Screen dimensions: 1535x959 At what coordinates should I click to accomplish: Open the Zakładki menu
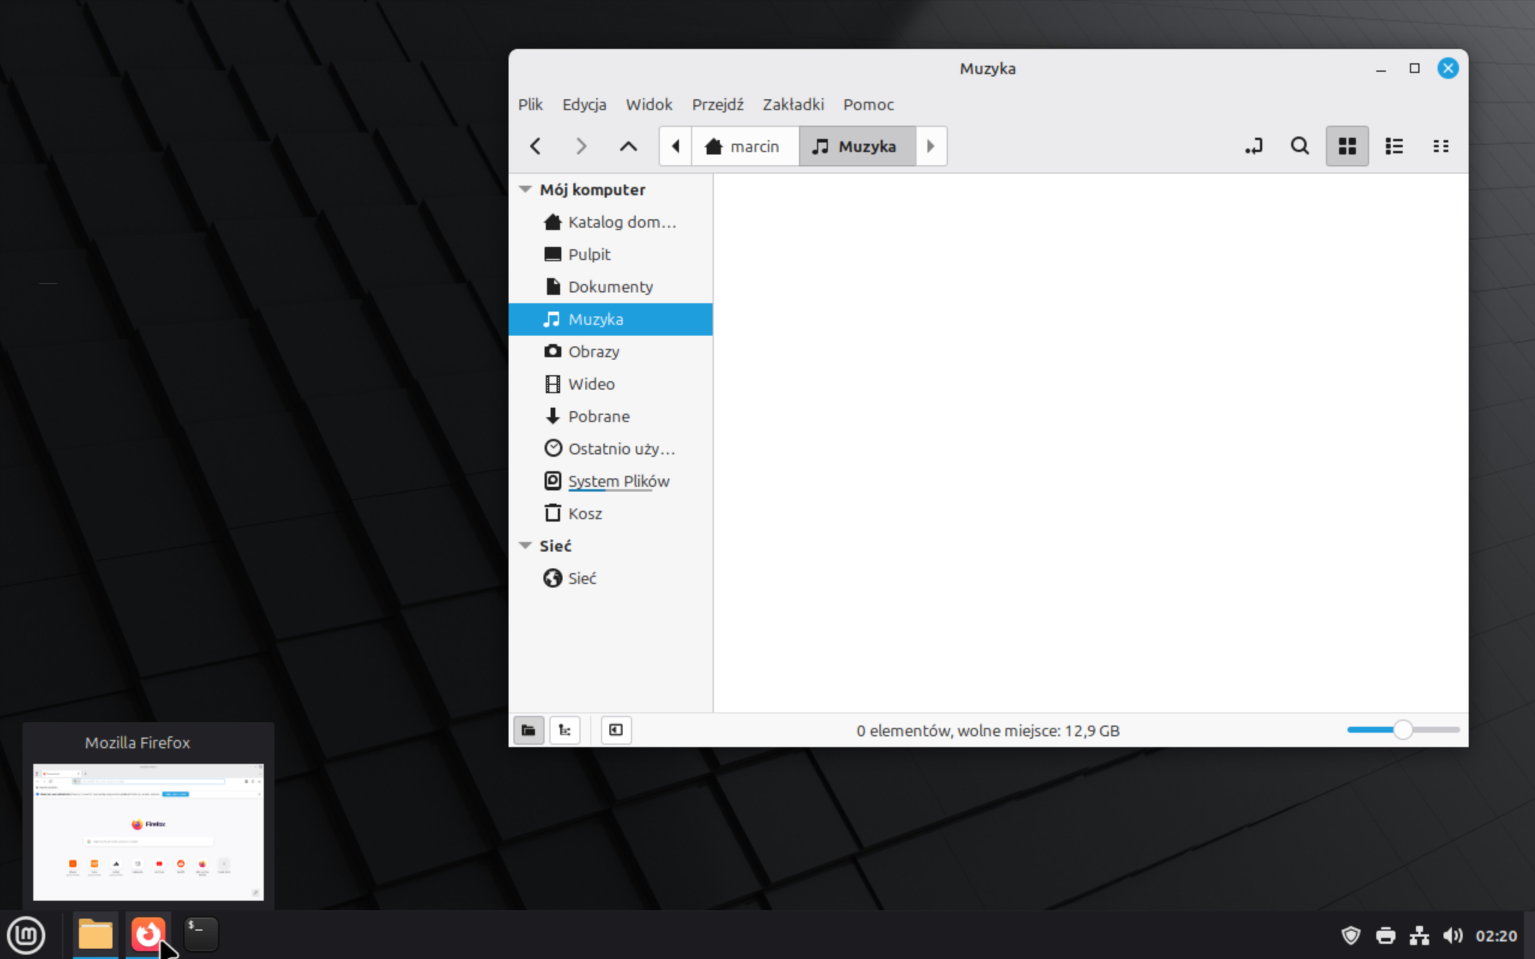793,105
